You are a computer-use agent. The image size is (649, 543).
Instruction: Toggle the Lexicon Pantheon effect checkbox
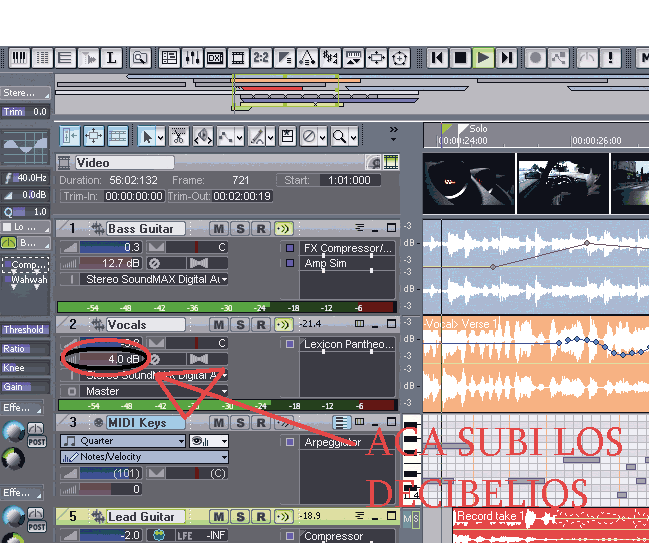290,344
